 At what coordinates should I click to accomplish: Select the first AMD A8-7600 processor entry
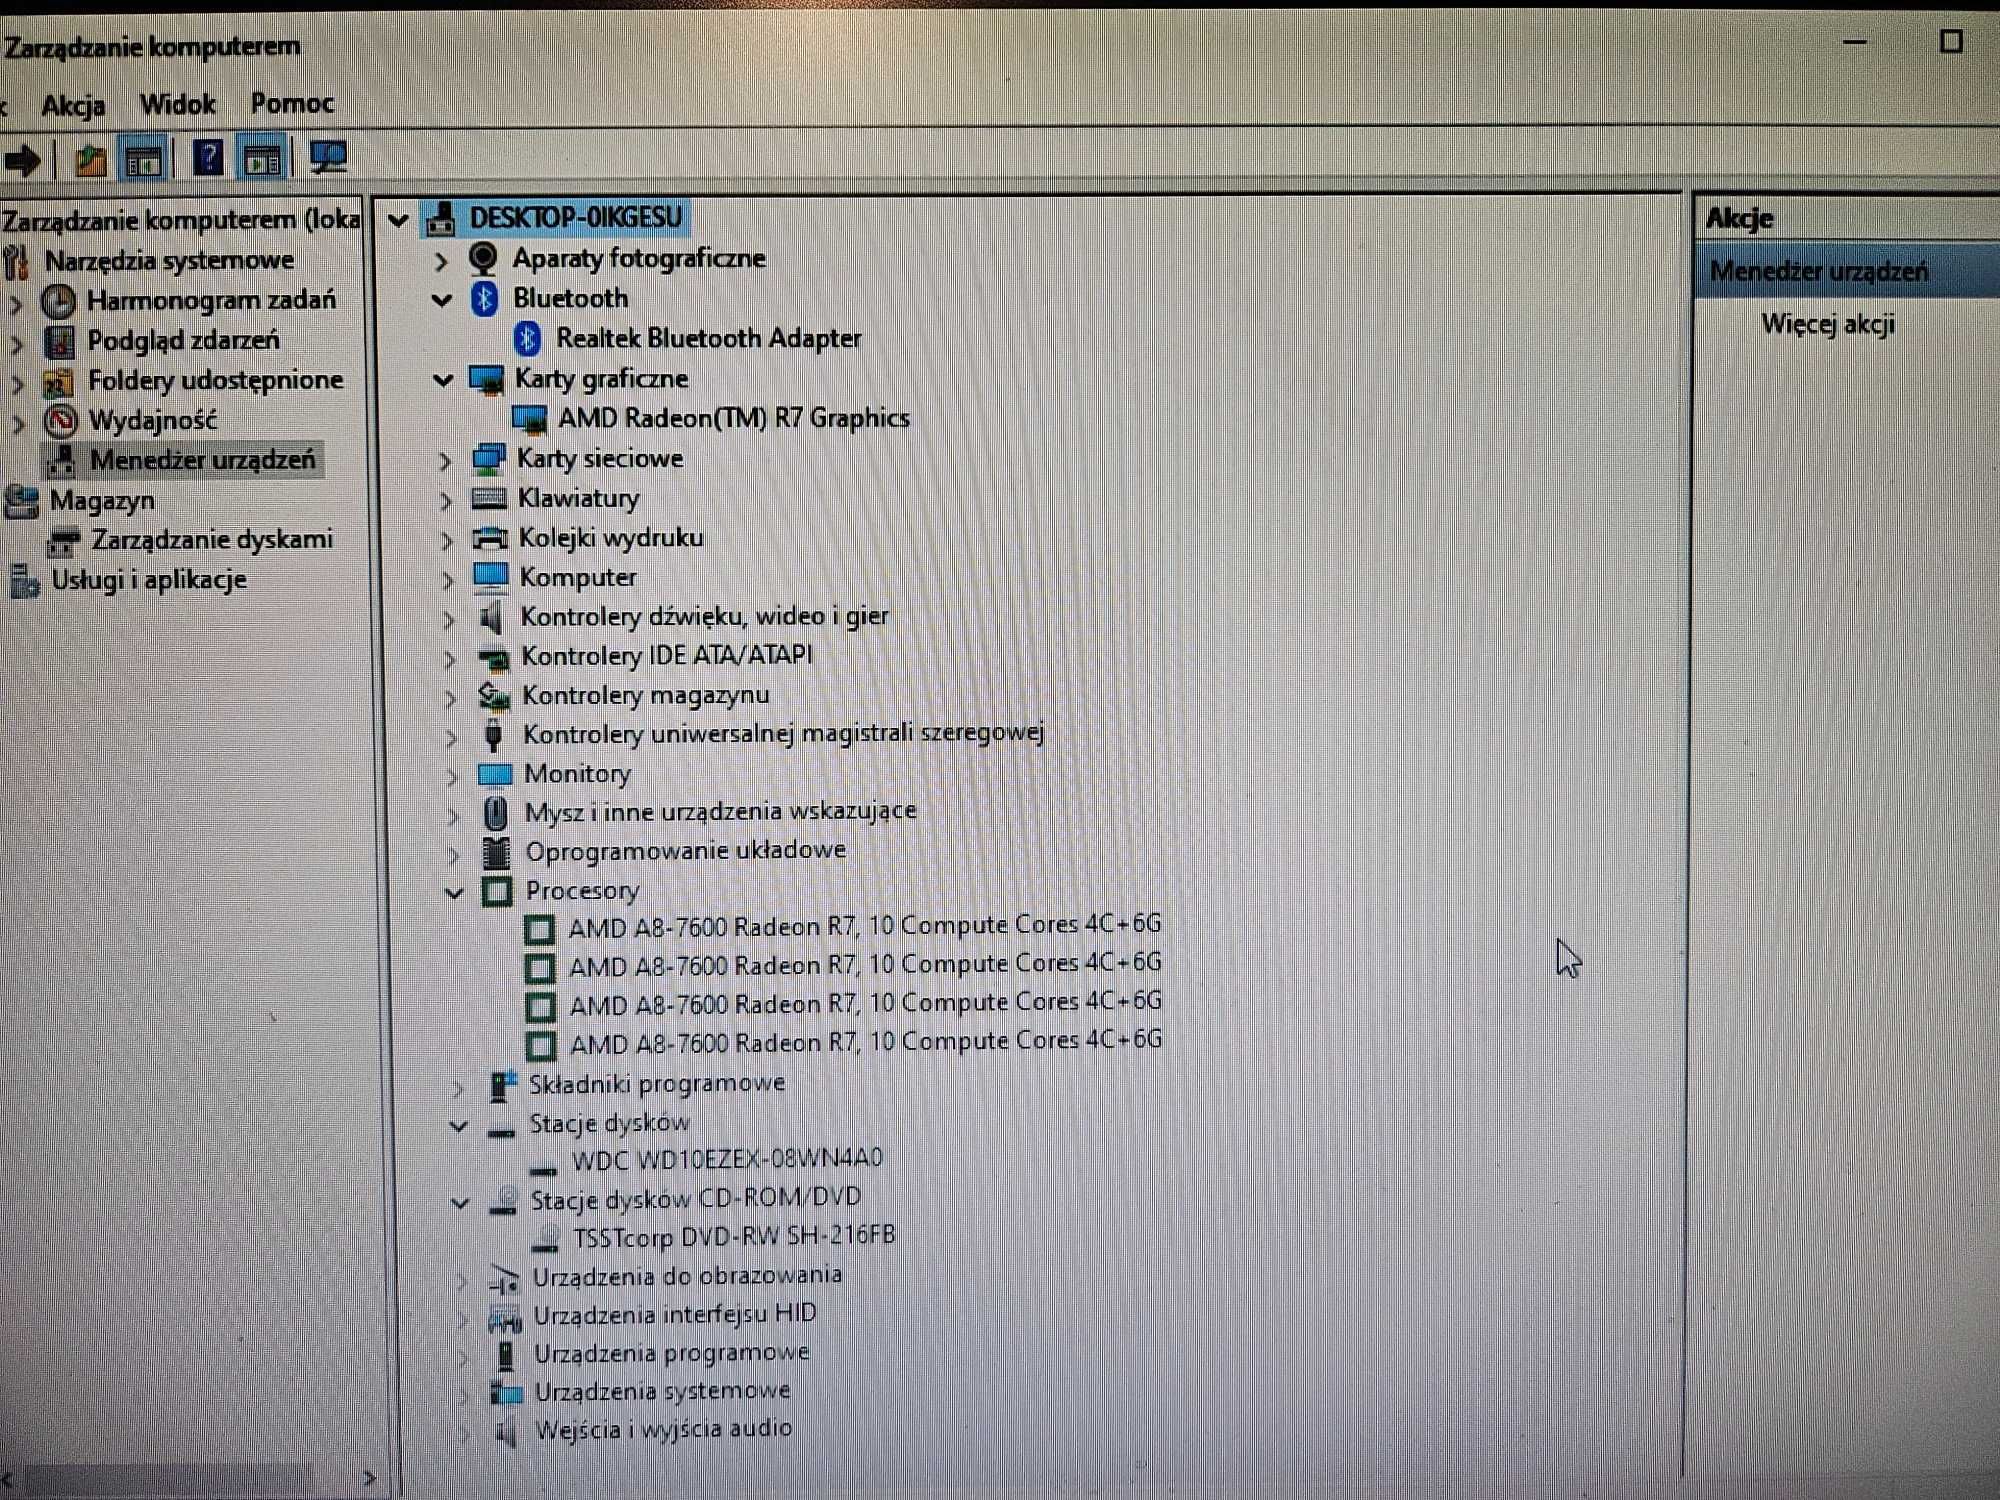click(865, 927)
